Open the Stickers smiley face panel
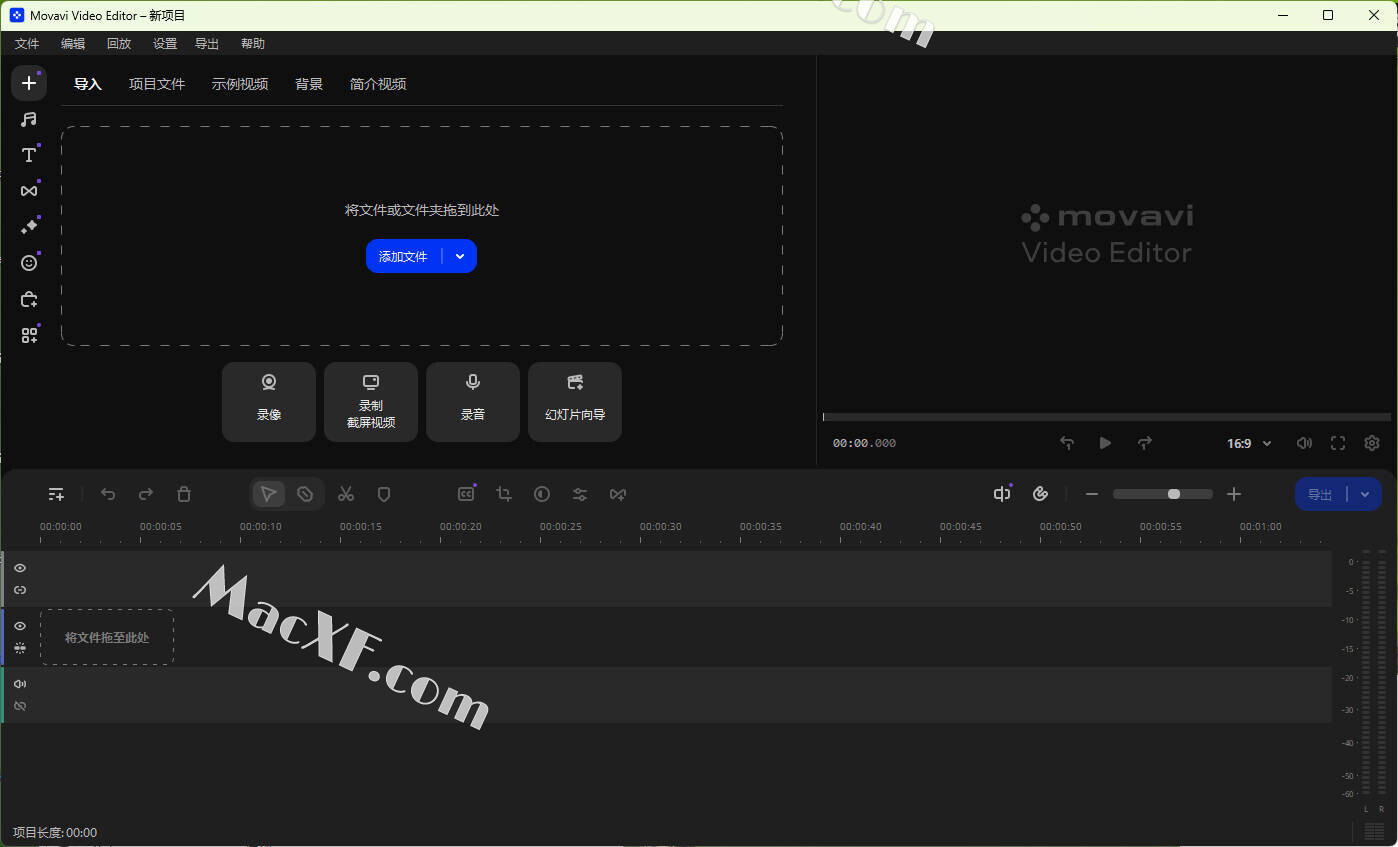The image size is (1398, 847). coord(29,263)
